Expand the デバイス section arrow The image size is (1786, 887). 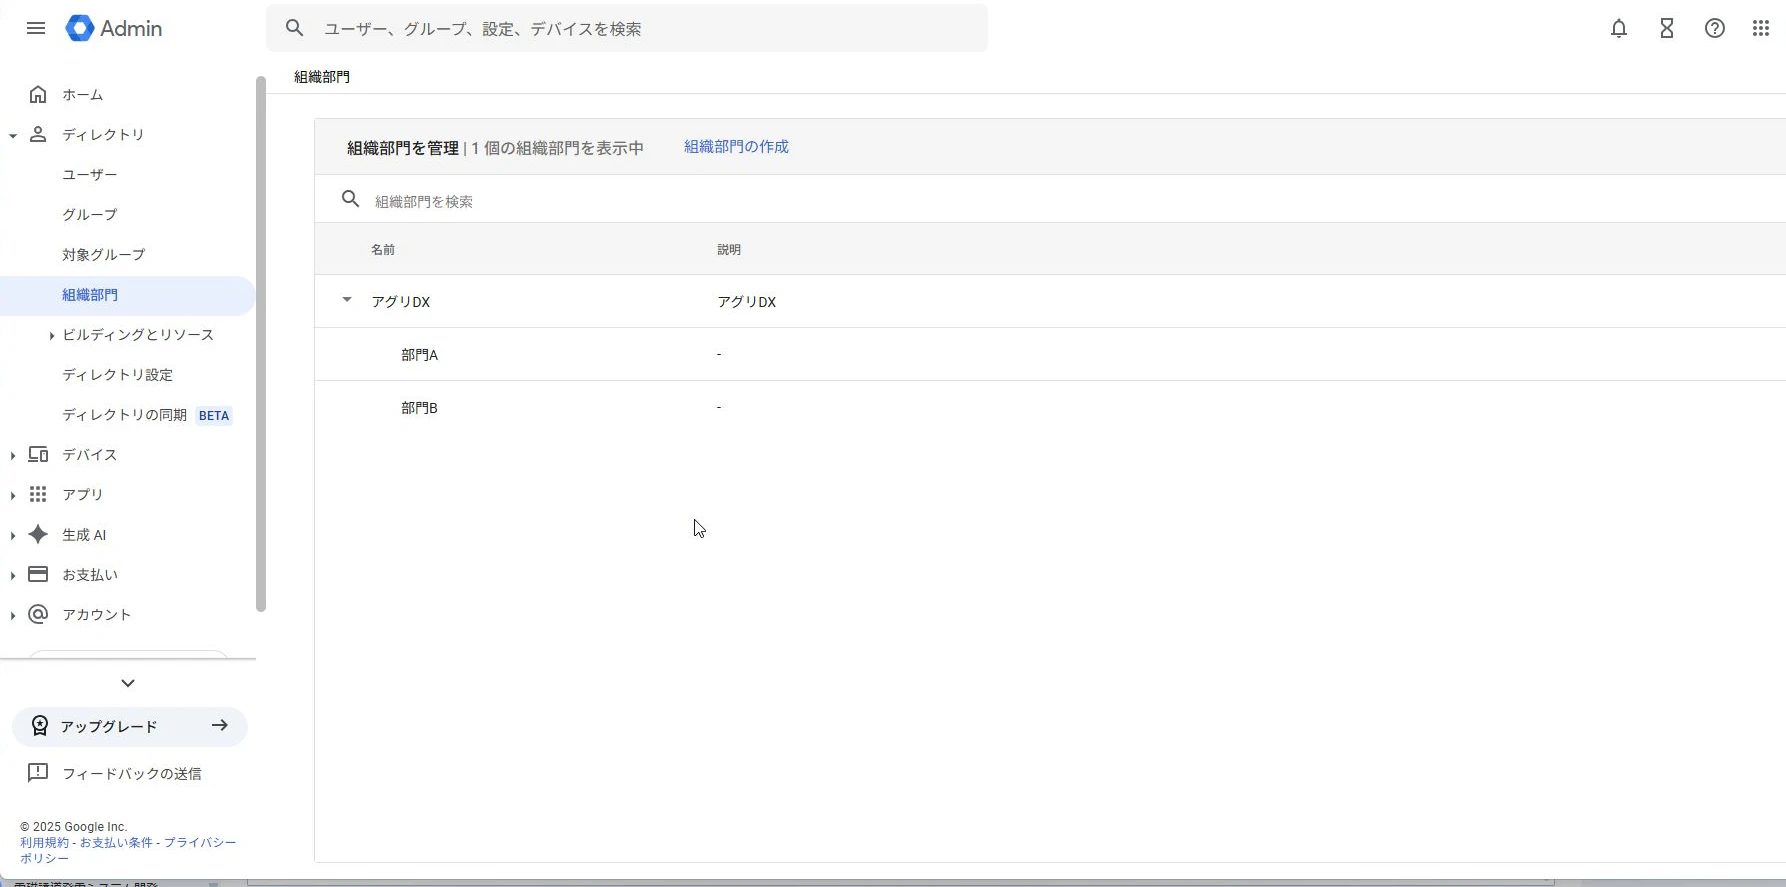pos(13,455)
